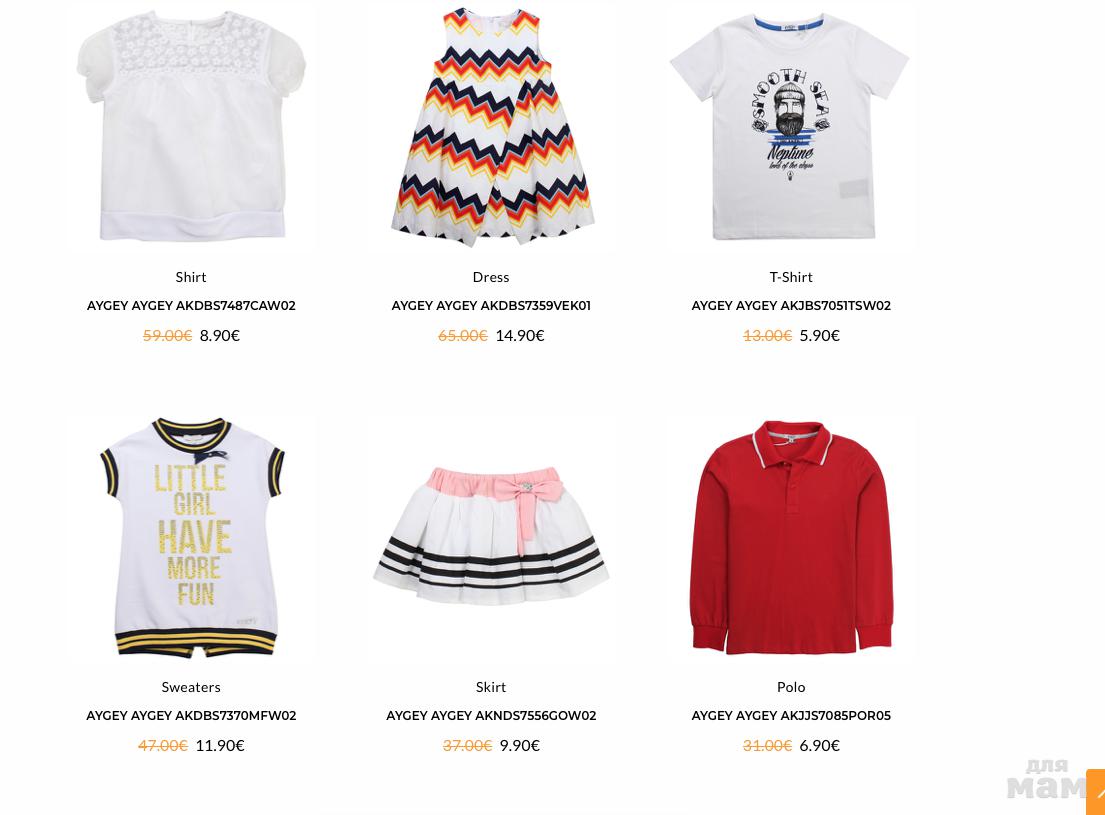Select the Shirt category label

[x=191, y=277]
